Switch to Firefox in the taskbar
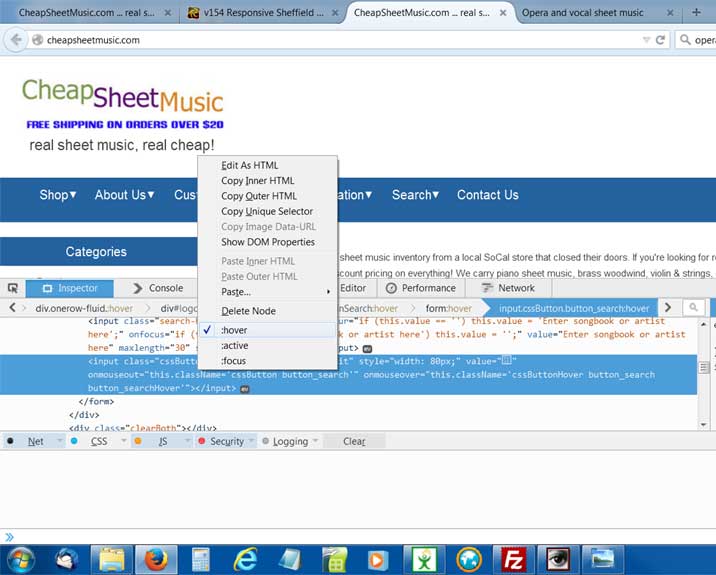The height and width of the screenshot is (575, 716). 156,560
